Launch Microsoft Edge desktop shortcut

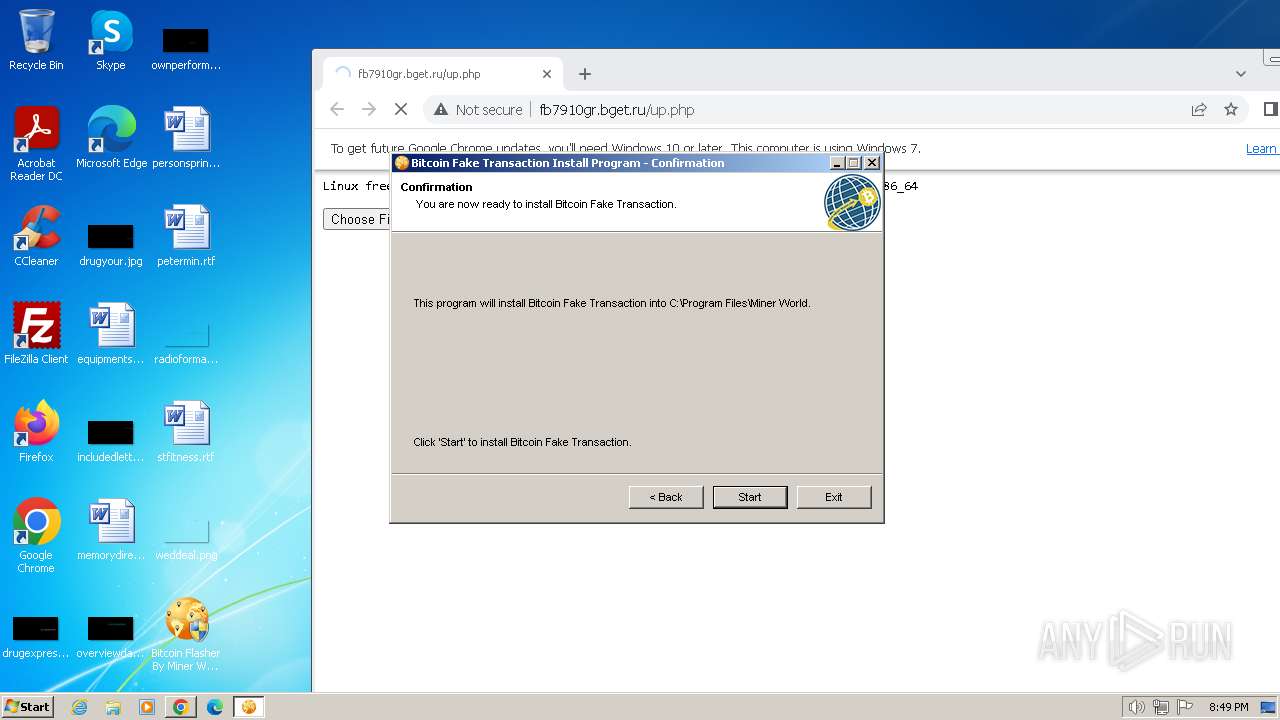point(111,138)
